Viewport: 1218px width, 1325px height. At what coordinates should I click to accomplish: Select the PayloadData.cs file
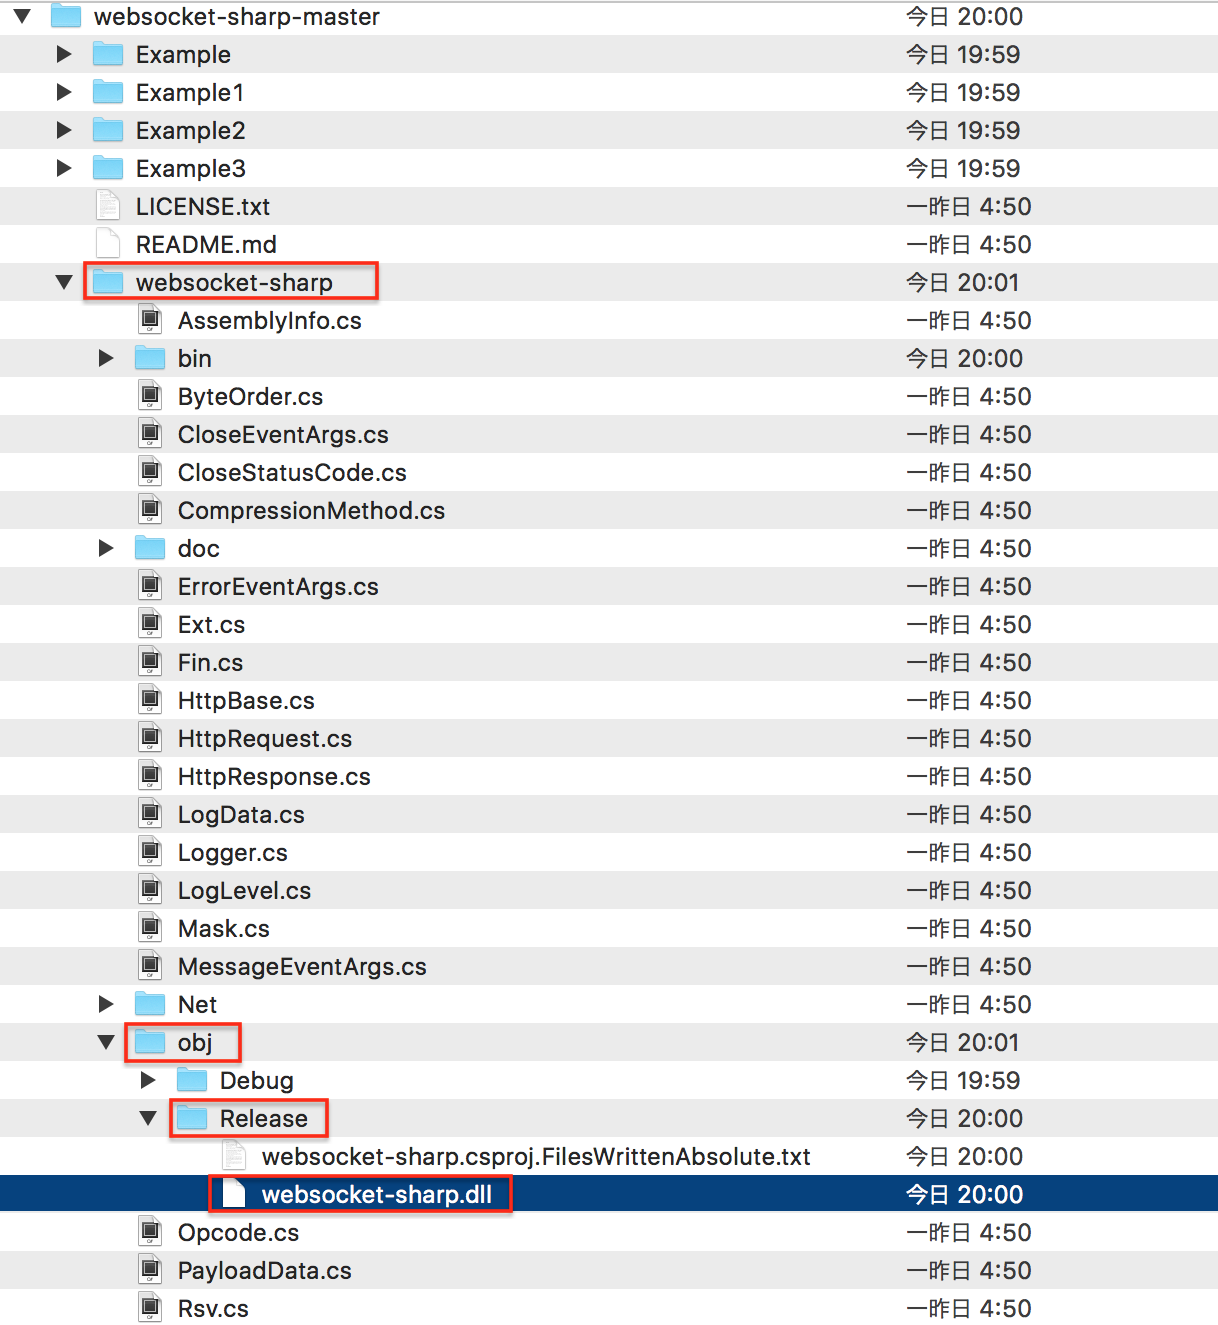pos(264,1270)
